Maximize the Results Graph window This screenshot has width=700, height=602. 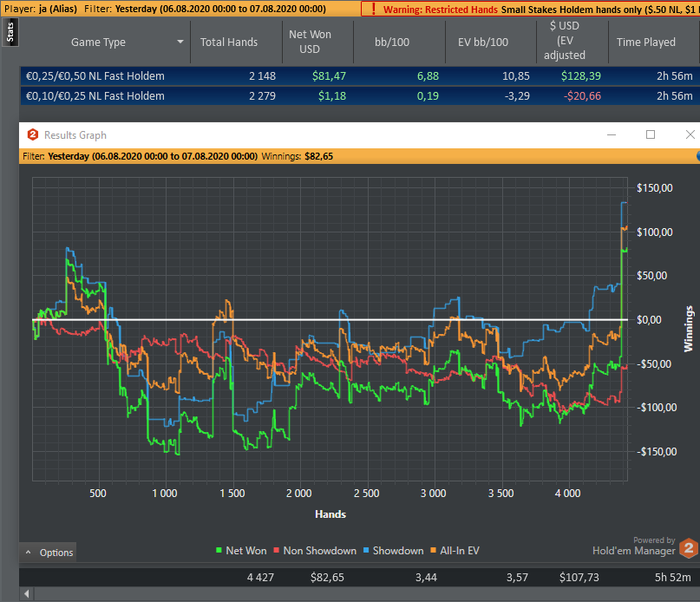[x=650, y=134]
